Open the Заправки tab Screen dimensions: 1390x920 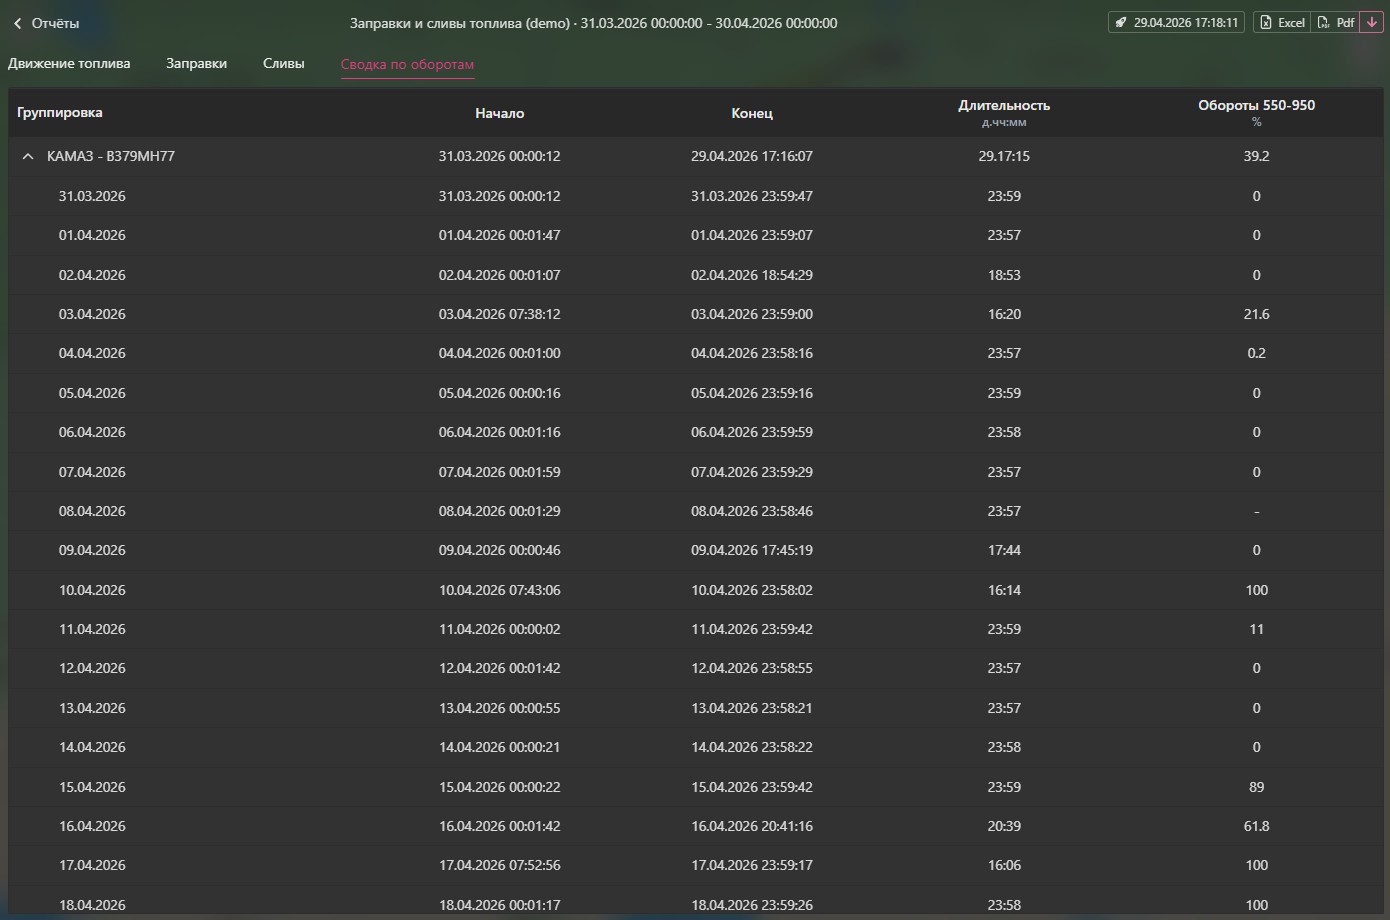pyautogui.click(x=196, y=64)
